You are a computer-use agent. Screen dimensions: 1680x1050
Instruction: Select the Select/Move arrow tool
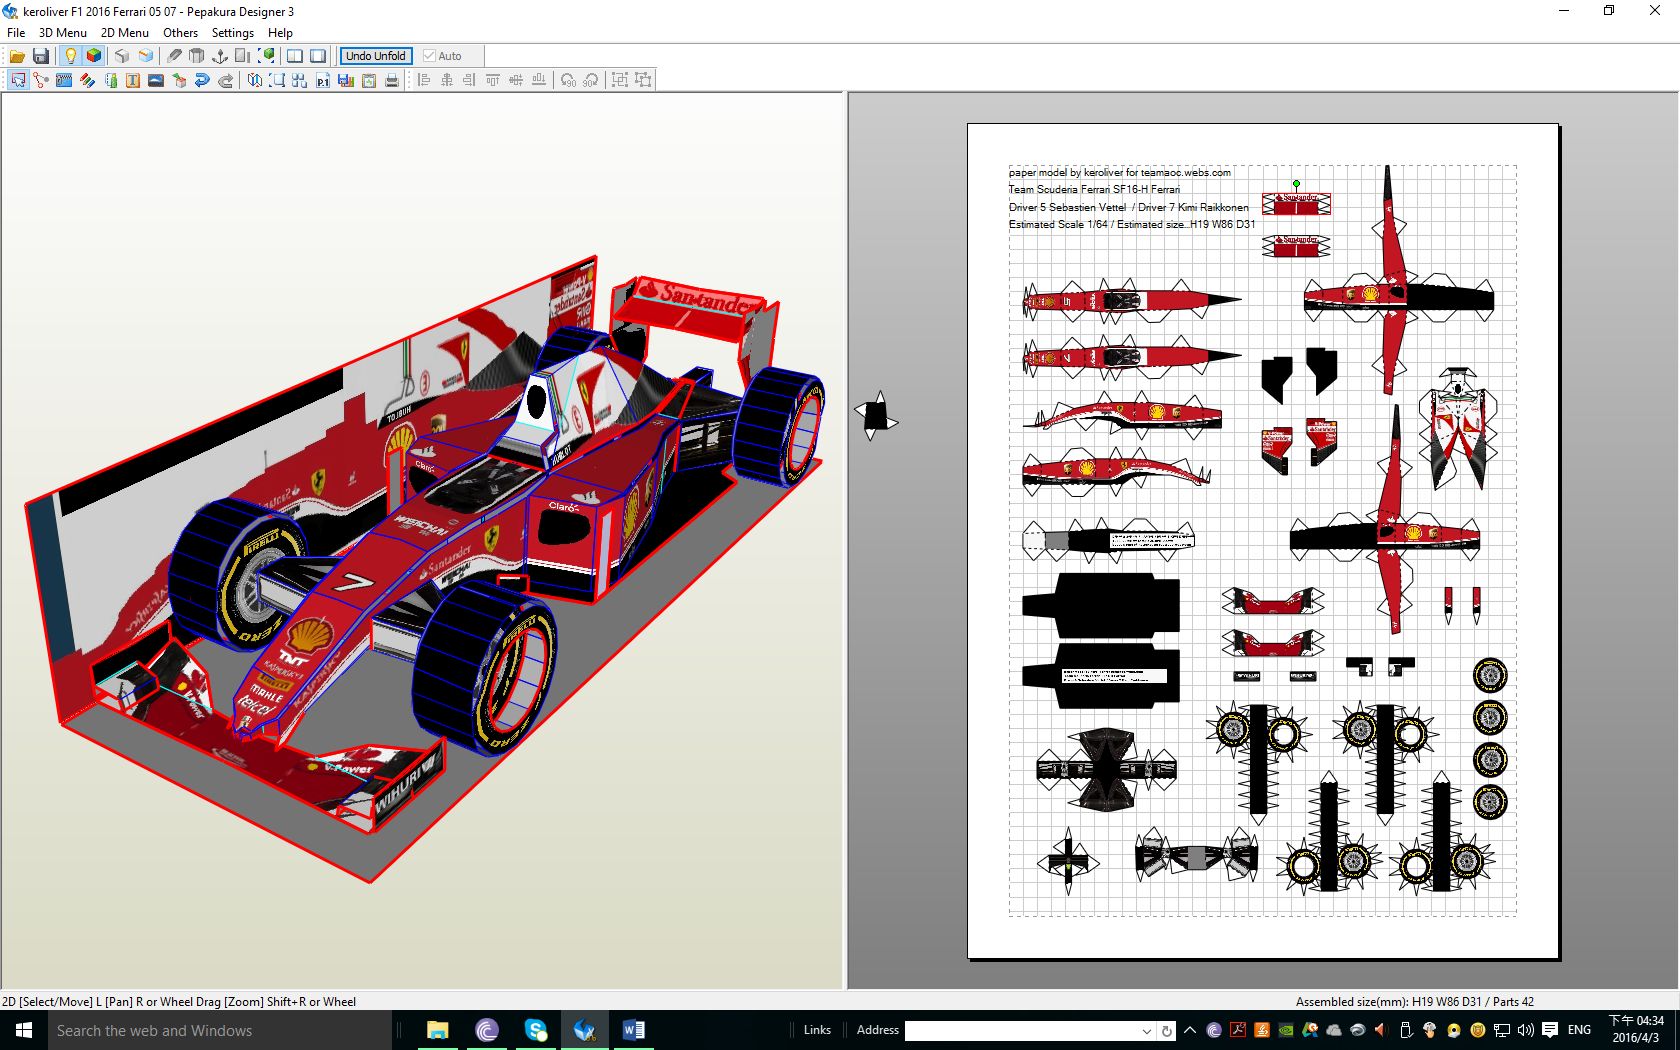coord(18,80)
